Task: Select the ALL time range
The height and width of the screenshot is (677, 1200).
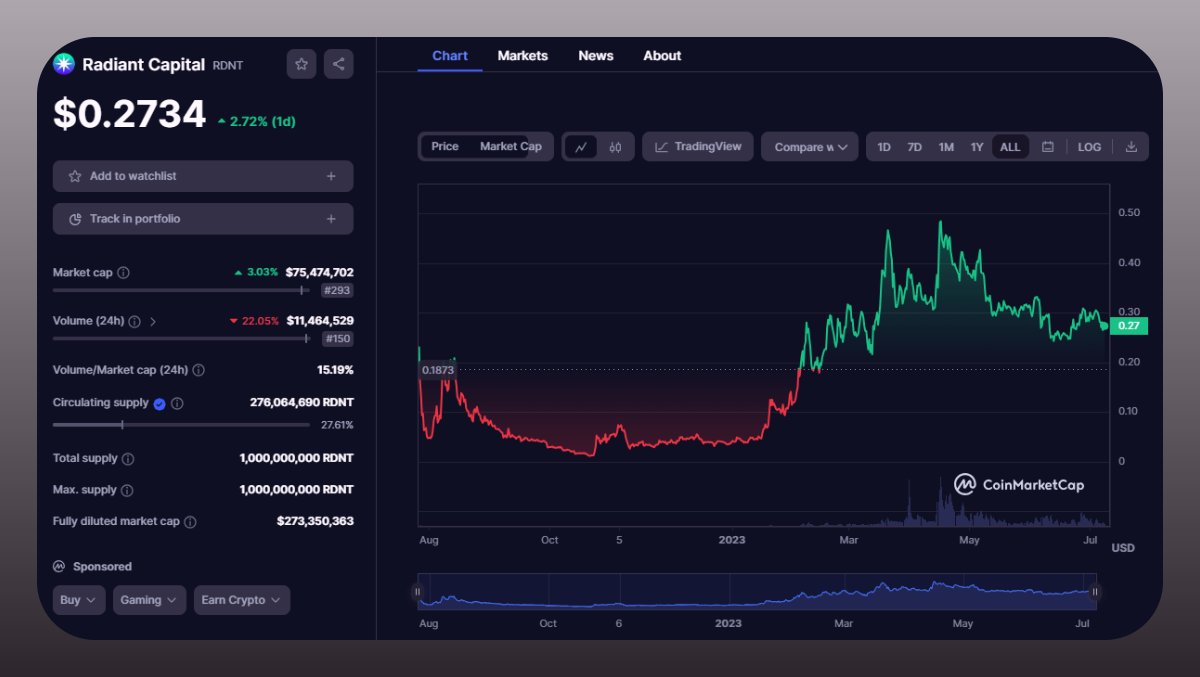Action: pos(1010,147)
